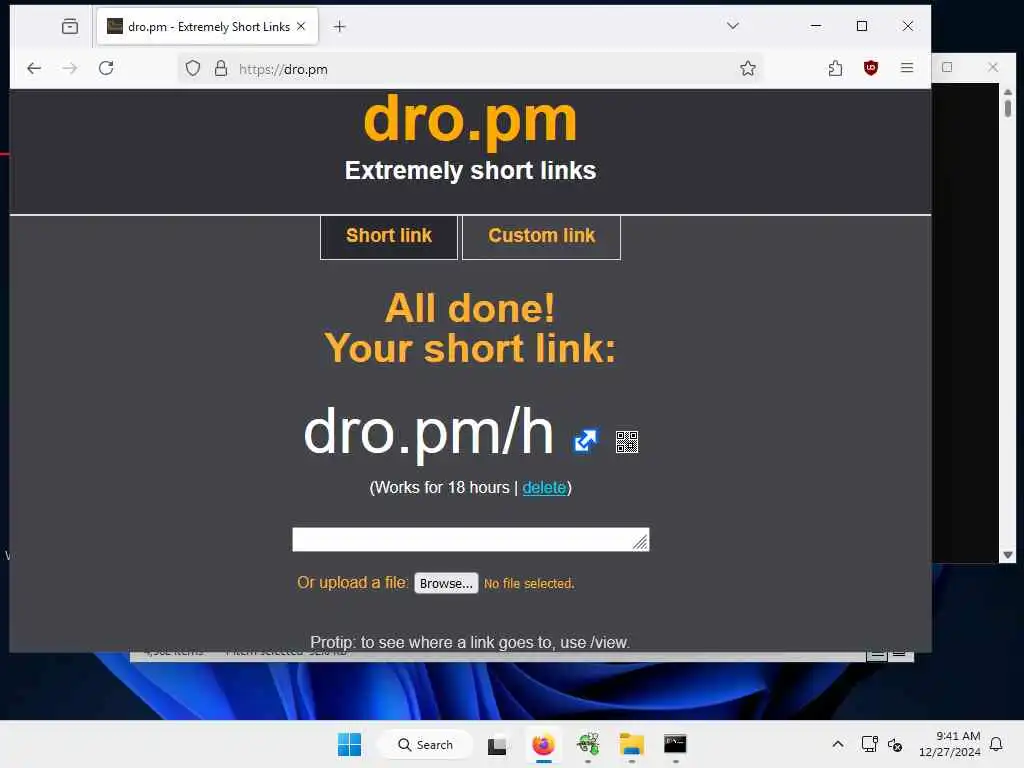The image size is (1024, 768).
Task: Close the dro.pm tab
Action: 301,26
